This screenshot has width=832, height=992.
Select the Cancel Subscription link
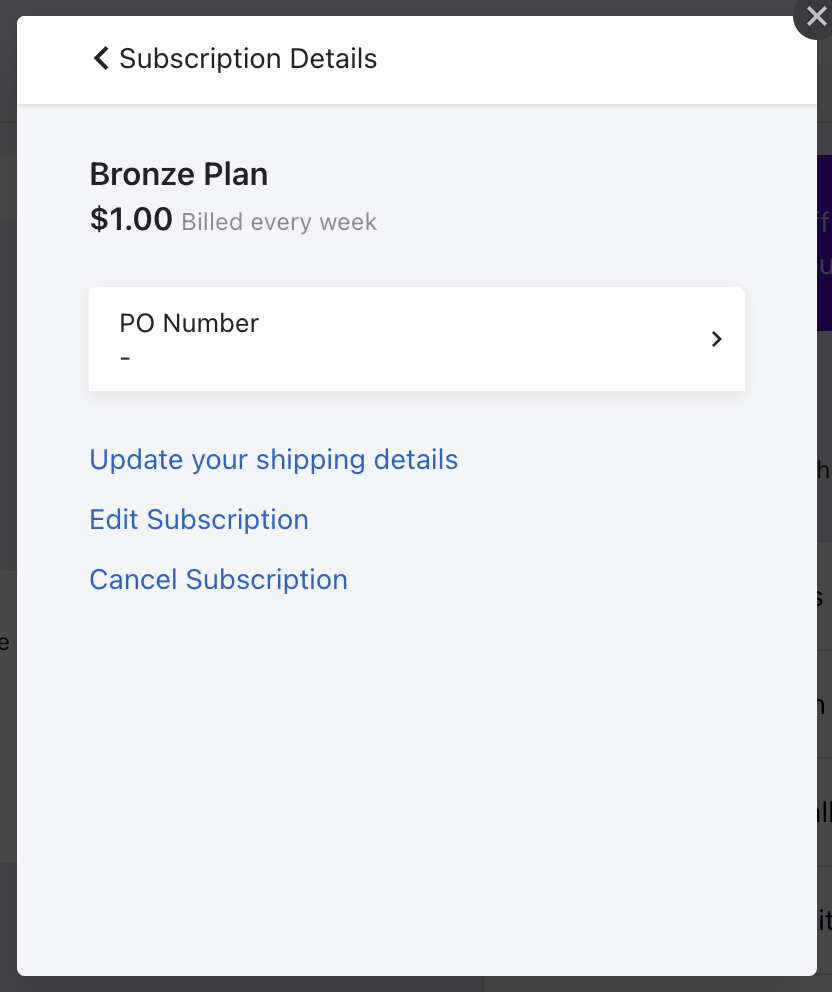[218, 580]
